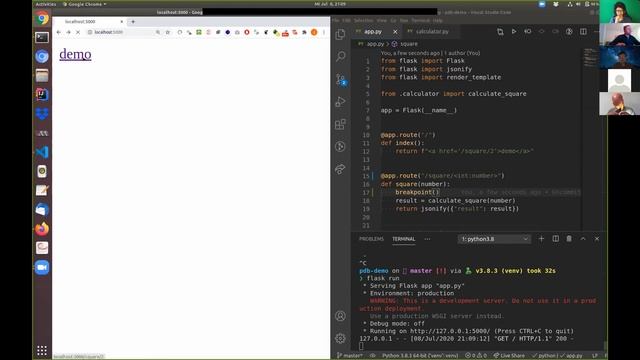Image resolution: width=640 pixels, height=360 pixels.
Task: Click Split Editor icon in editor toolbar
Action: [583, 31]
